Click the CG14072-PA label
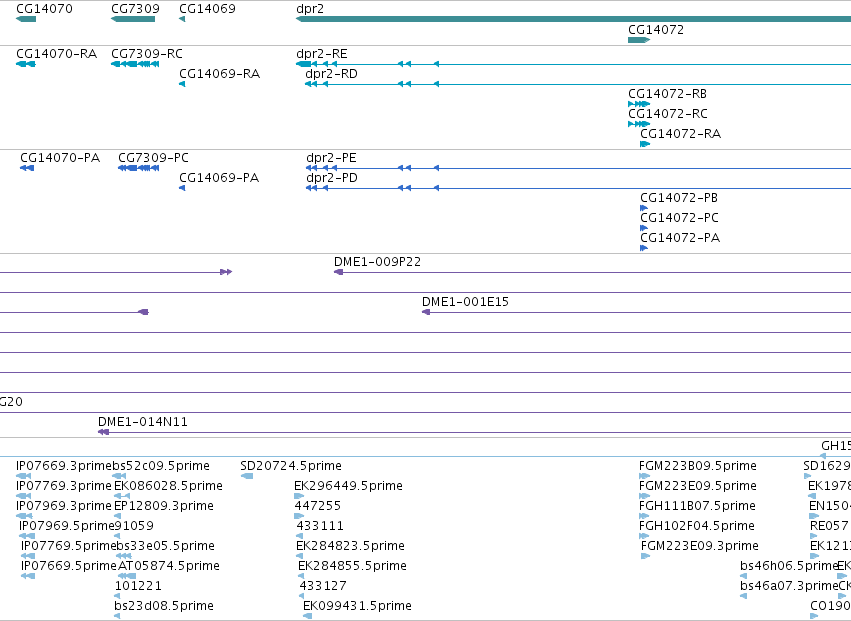The image size is (851, 621). coord(680,238)
